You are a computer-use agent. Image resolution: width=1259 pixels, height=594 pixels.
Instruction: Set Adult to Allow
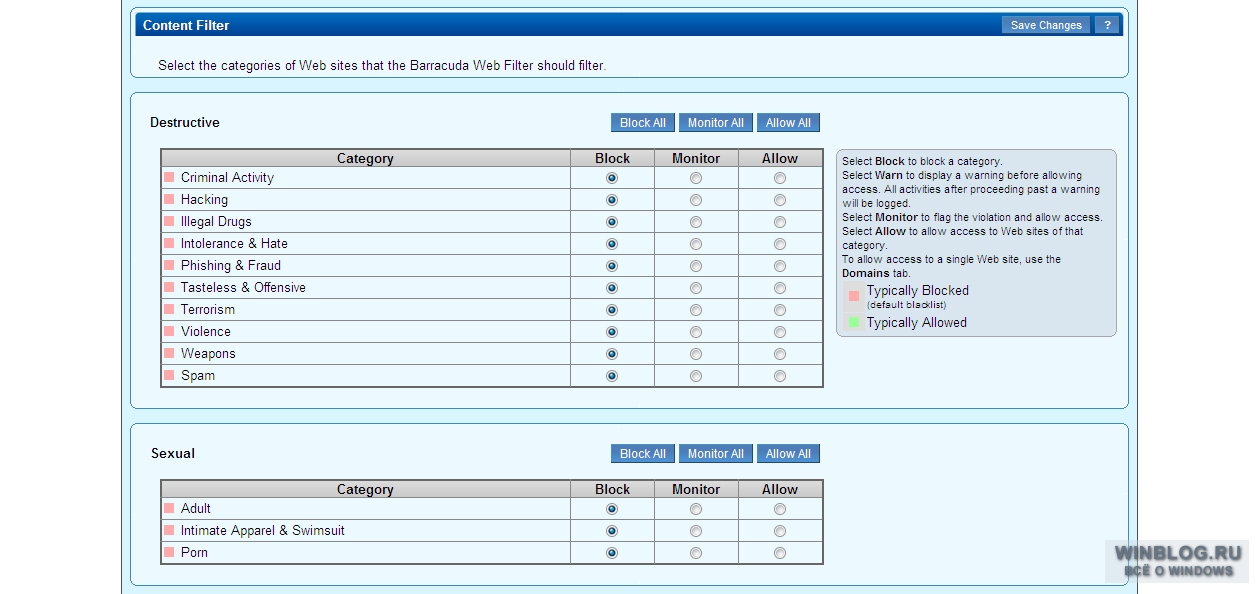pyautogui.click(x=780, y=509)
